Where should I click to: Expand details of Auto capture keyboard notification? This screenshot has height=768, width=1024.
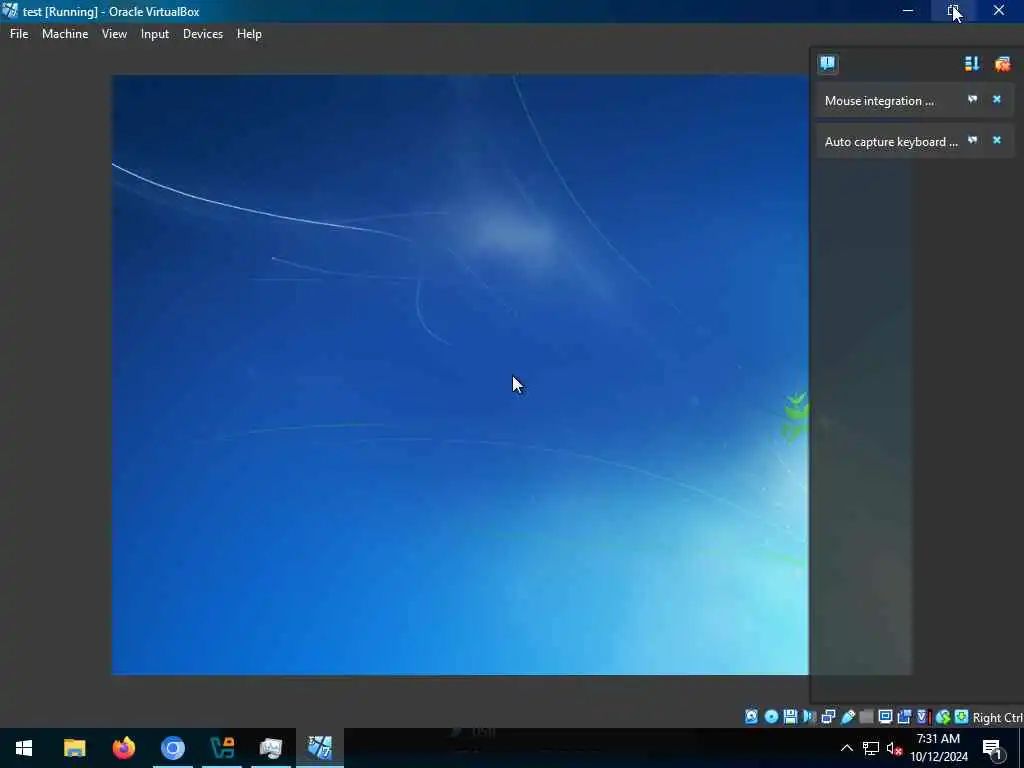click(972, 140)
